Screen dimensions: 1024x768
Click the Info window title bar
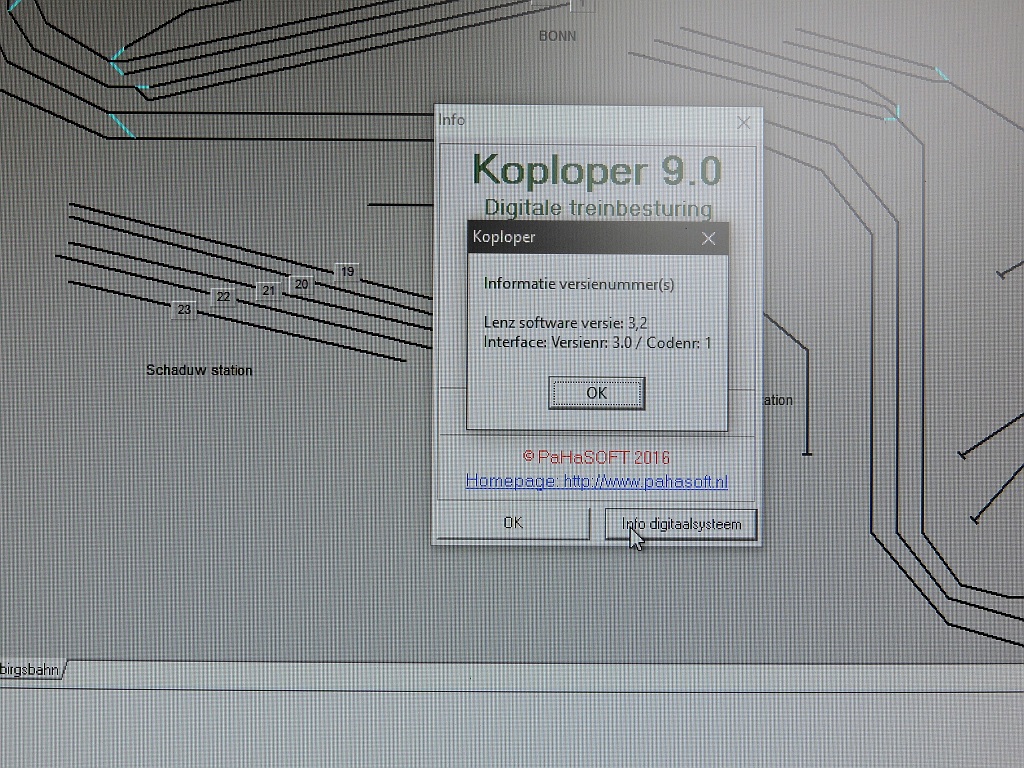(580, 121)
